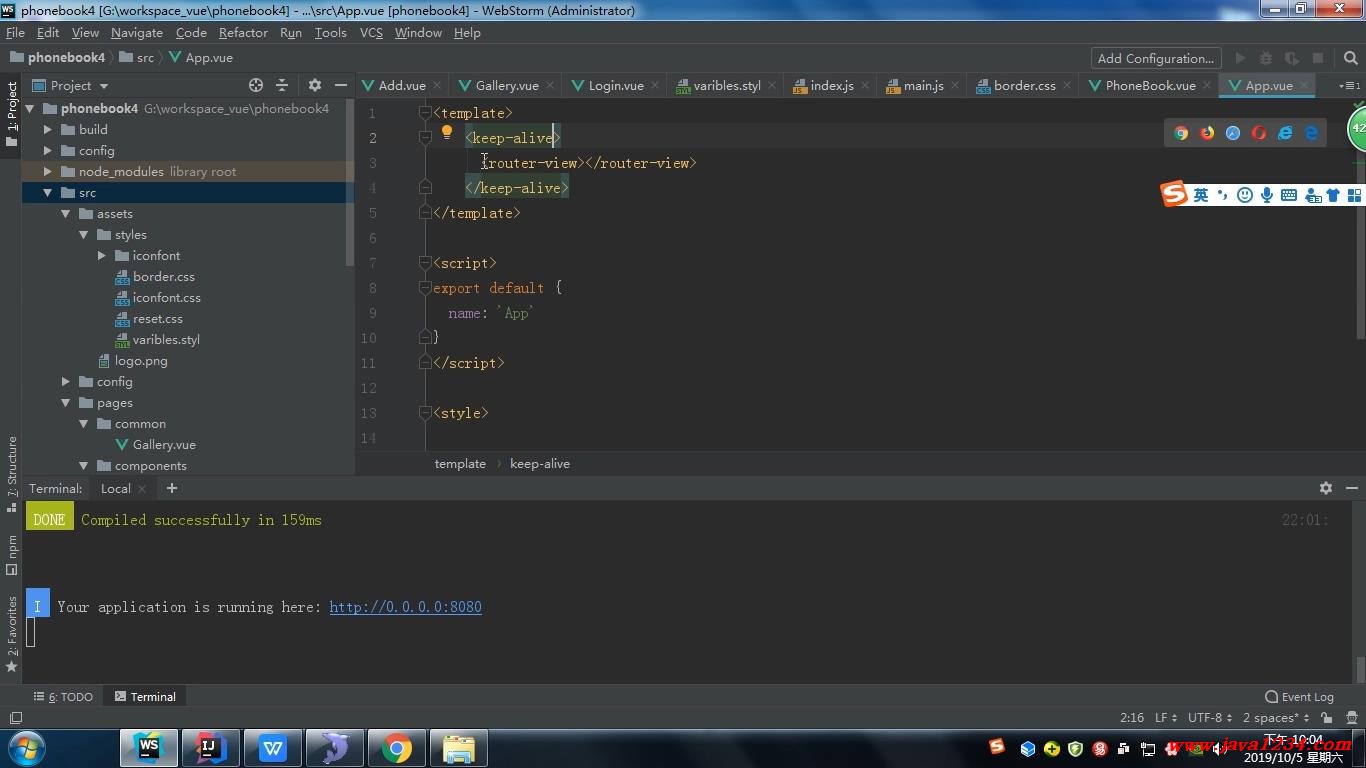Viewport: 1366px width, 768px height.
Task: Click Windows Start button
Action: tap(25, 747)
